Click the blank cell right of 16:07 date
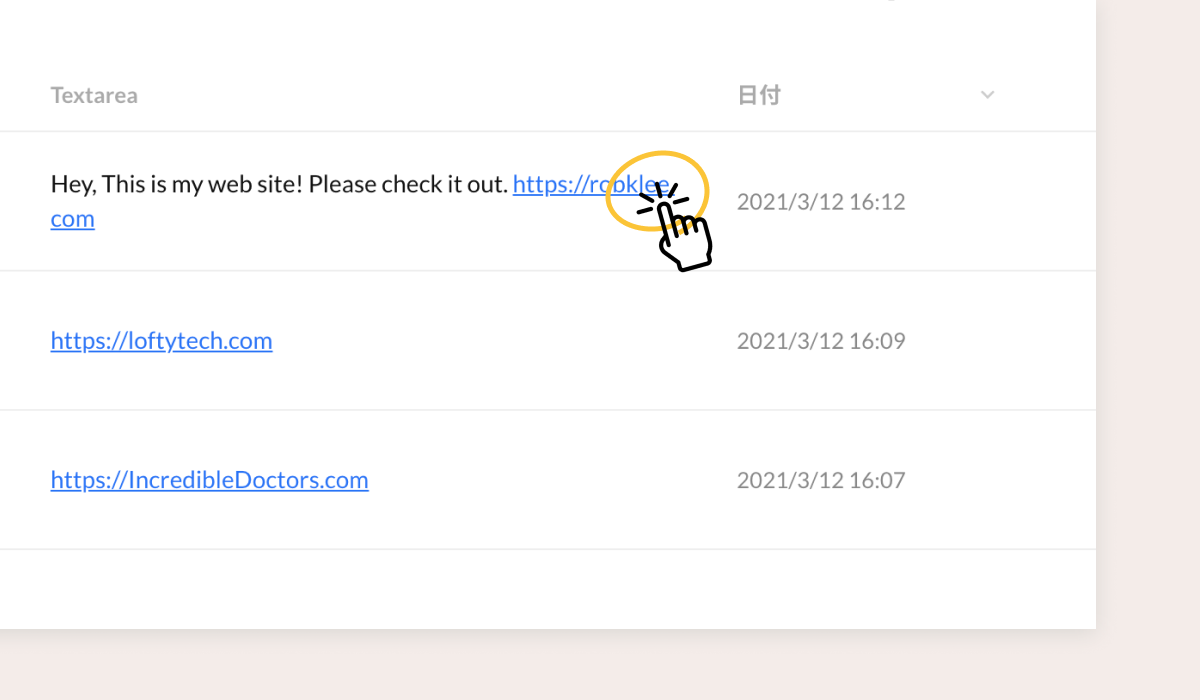 point(1000,480)
